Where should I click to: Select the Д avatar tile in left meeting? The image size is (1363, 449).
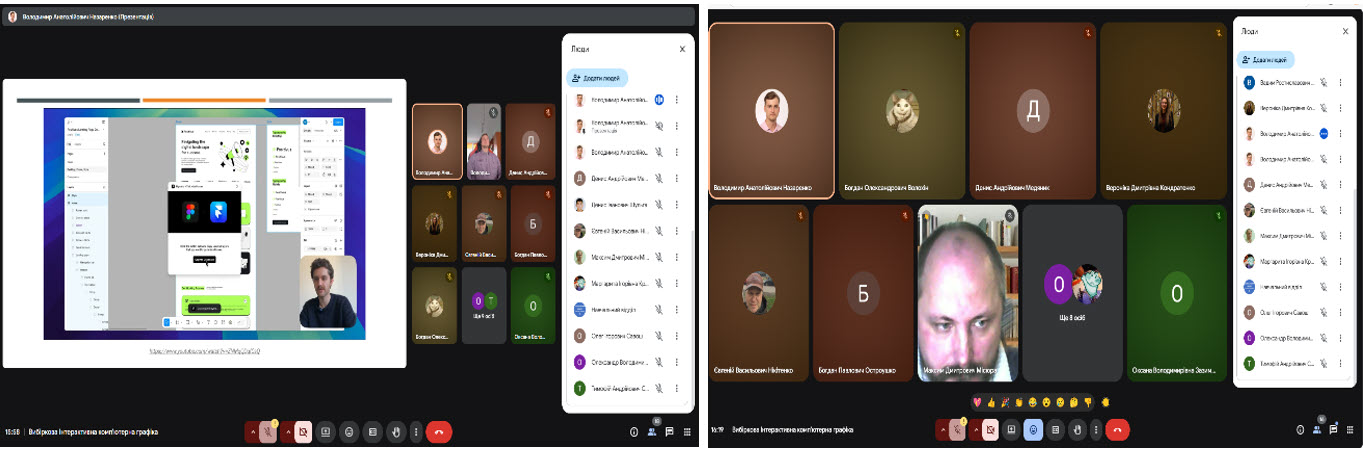point(532,141)
